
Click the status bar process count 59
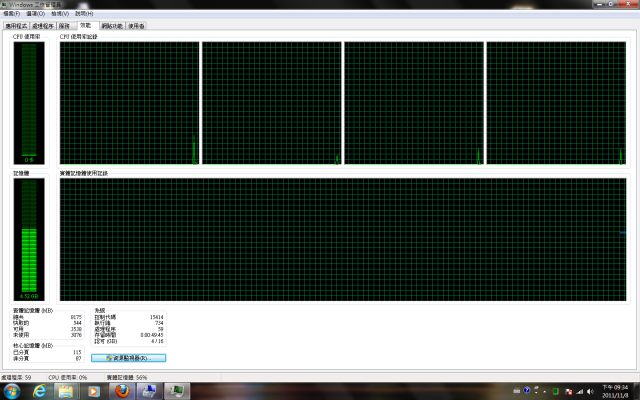click(x=16, y=378)
